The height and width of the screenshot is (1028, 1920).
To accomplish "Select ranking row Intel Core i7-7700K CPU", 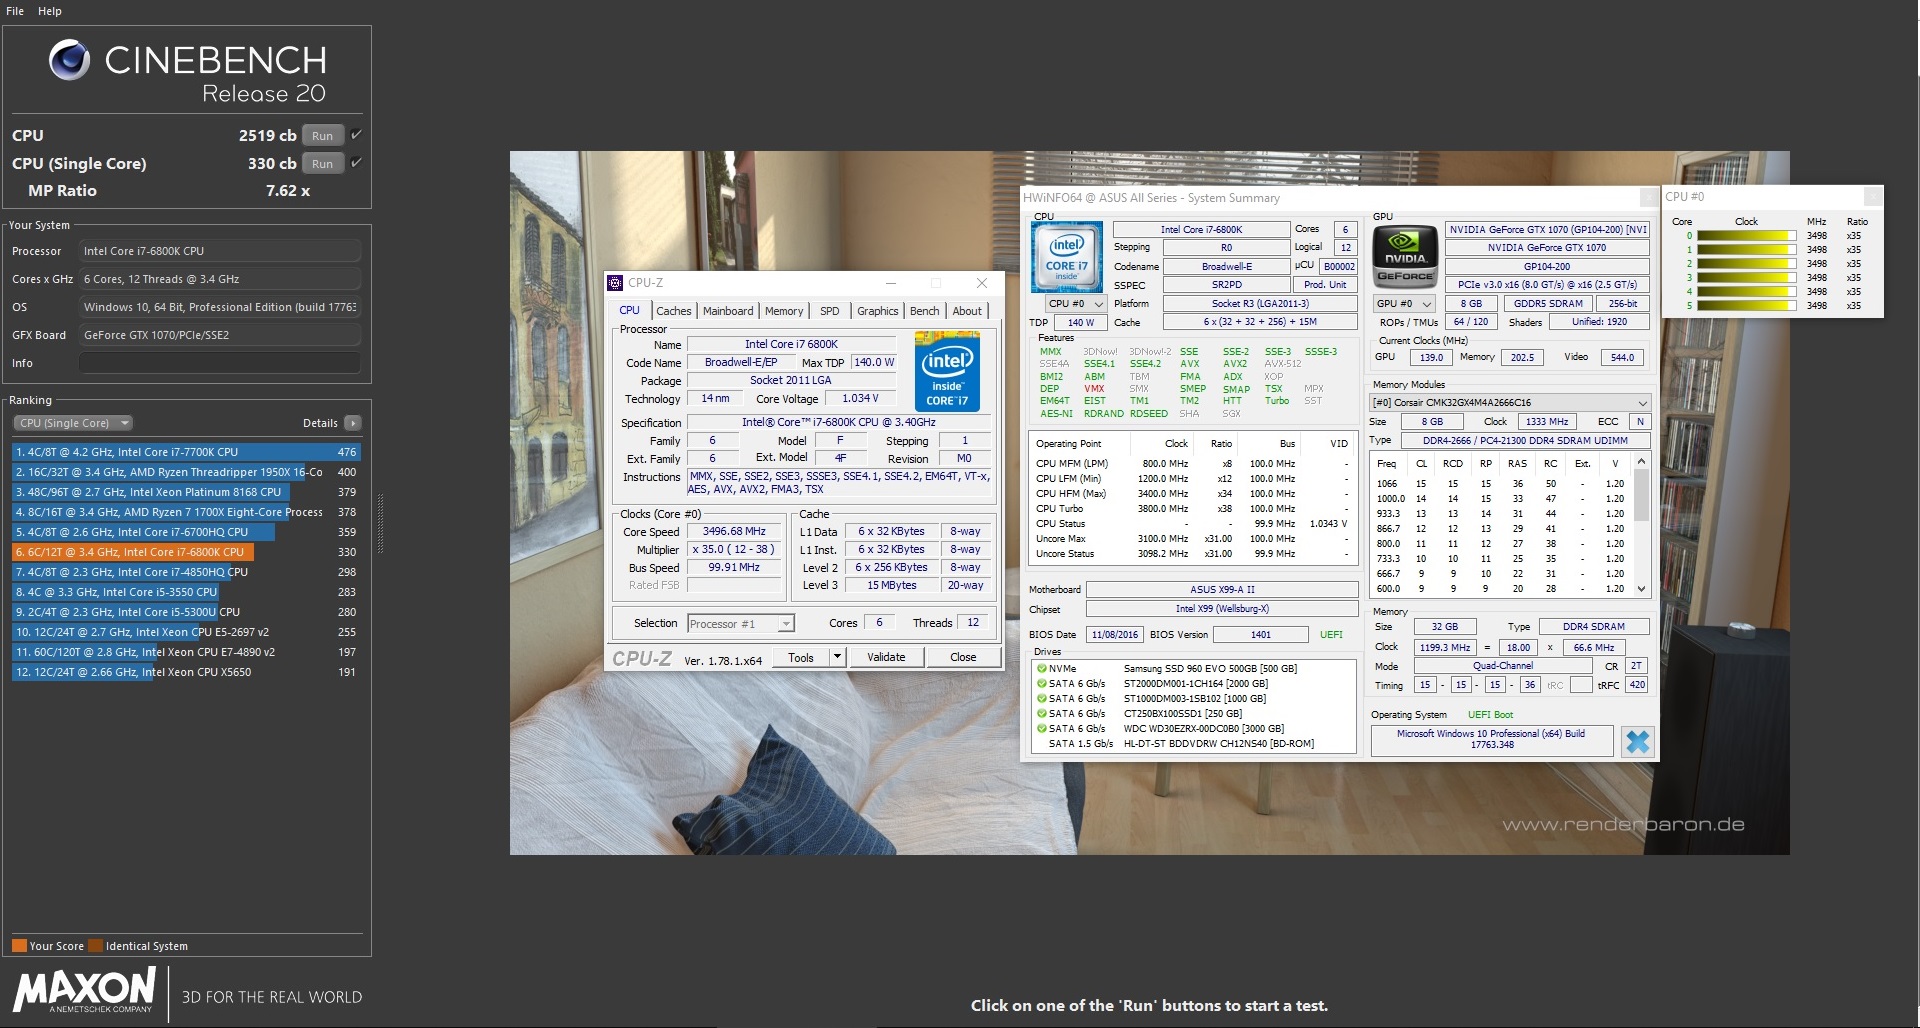I will [186, 452].
